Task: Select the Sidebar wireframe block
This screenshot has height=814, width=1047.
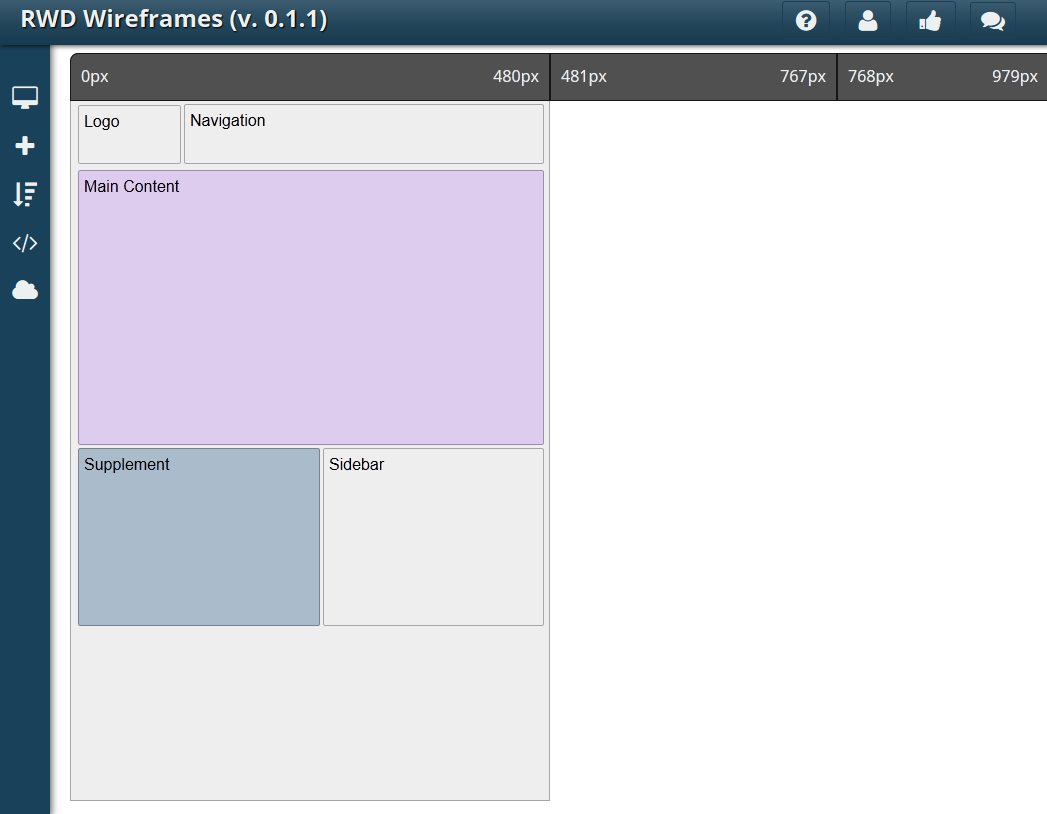Action: [x=433, y=537]
